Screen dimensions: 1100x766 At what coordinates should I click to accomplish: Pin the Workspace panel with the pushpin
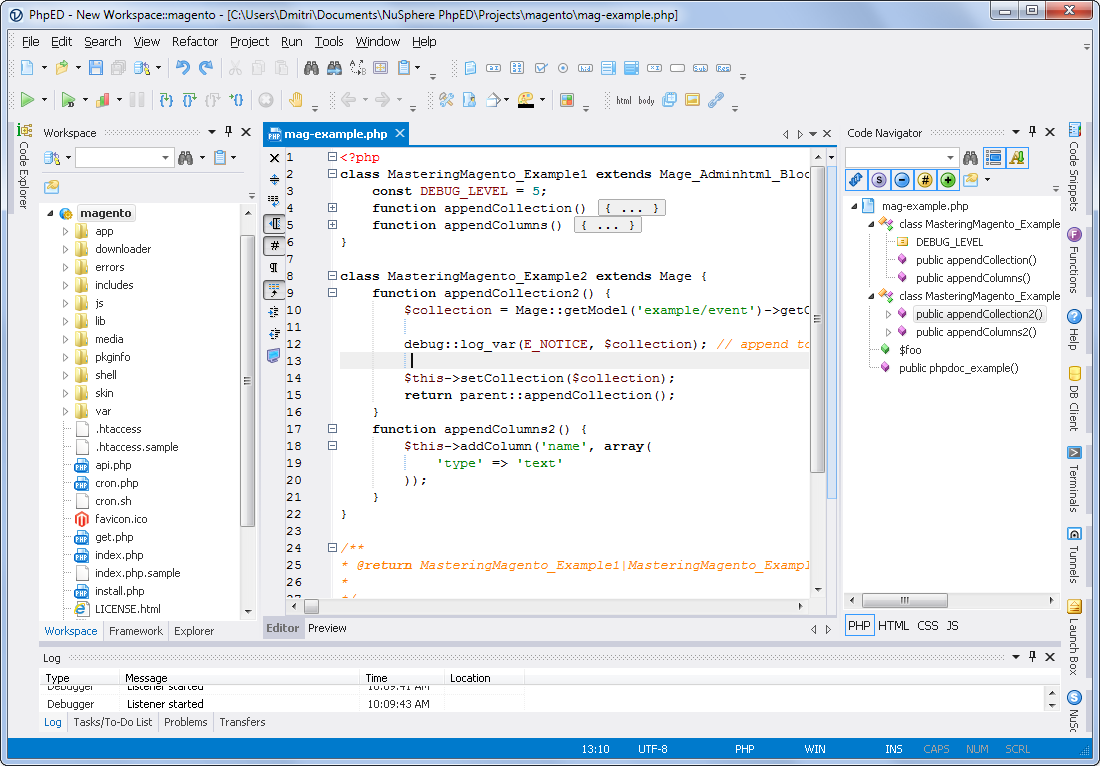228,132
